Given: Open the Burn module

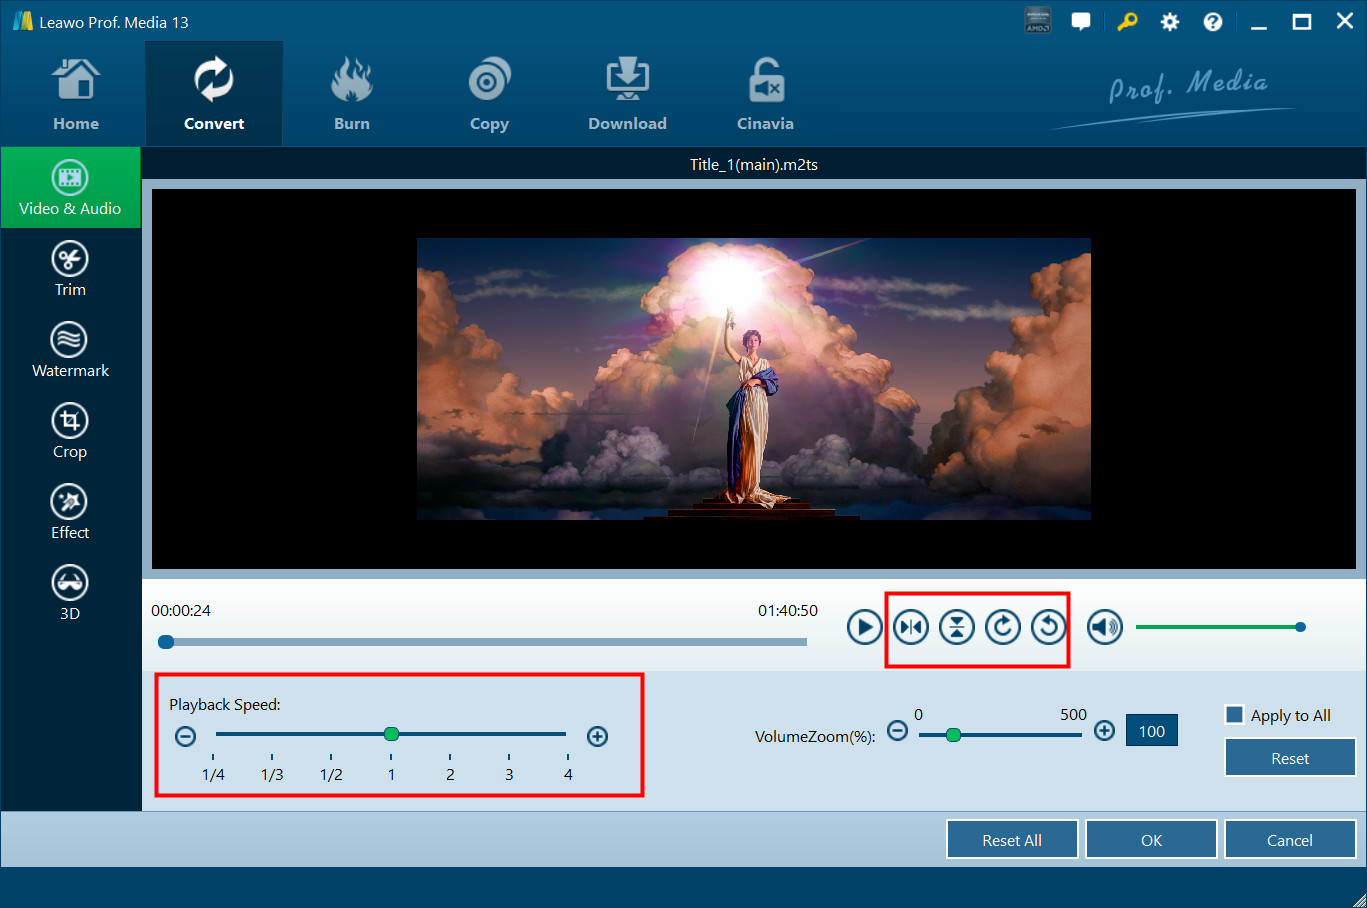Looking at the screenshot, I should pyautogui.click(x=352, y=95).
